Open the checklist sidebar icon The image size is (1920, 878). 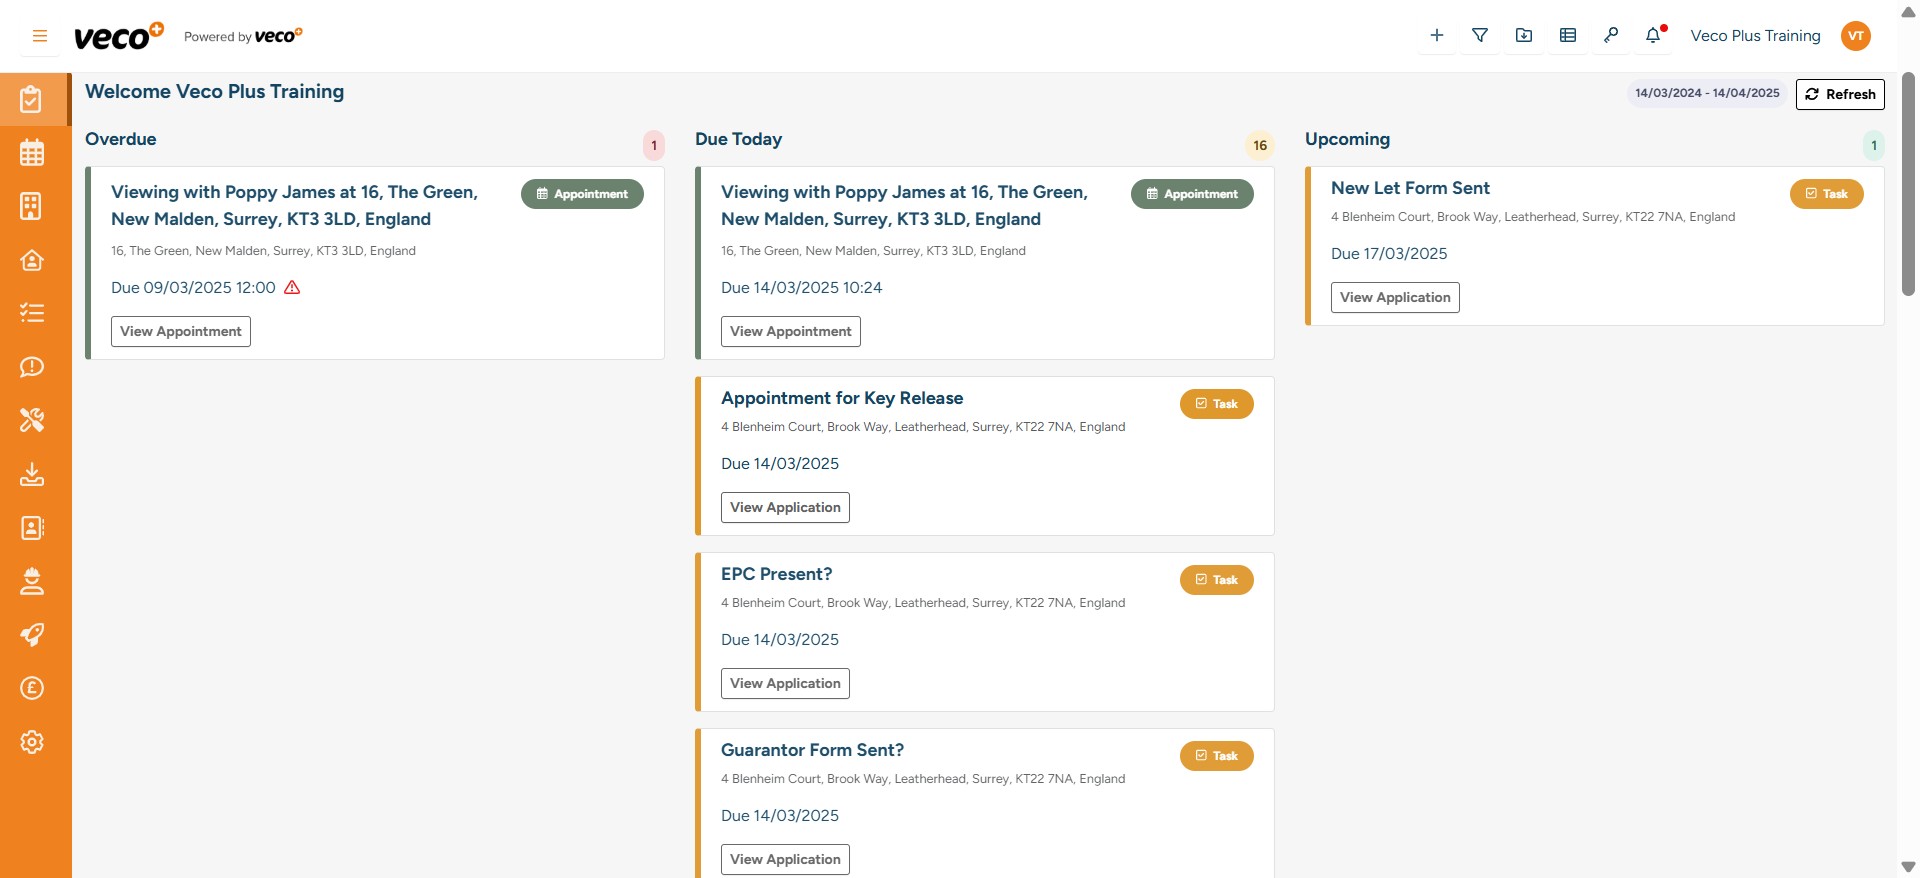32,313
